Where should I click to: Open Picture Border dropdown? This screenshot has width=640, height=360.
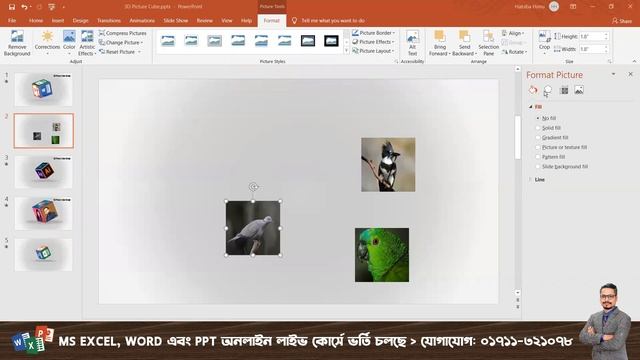pos(373,33)
